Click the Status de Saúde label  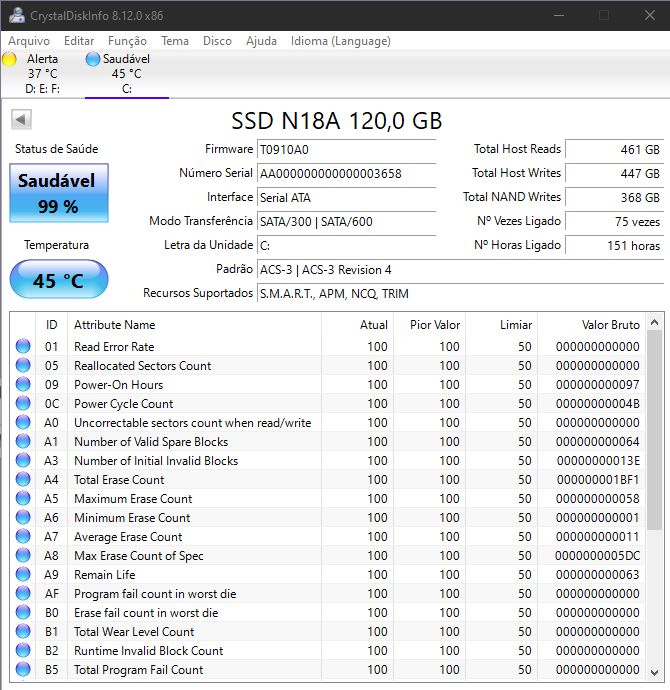pos(56,149)
